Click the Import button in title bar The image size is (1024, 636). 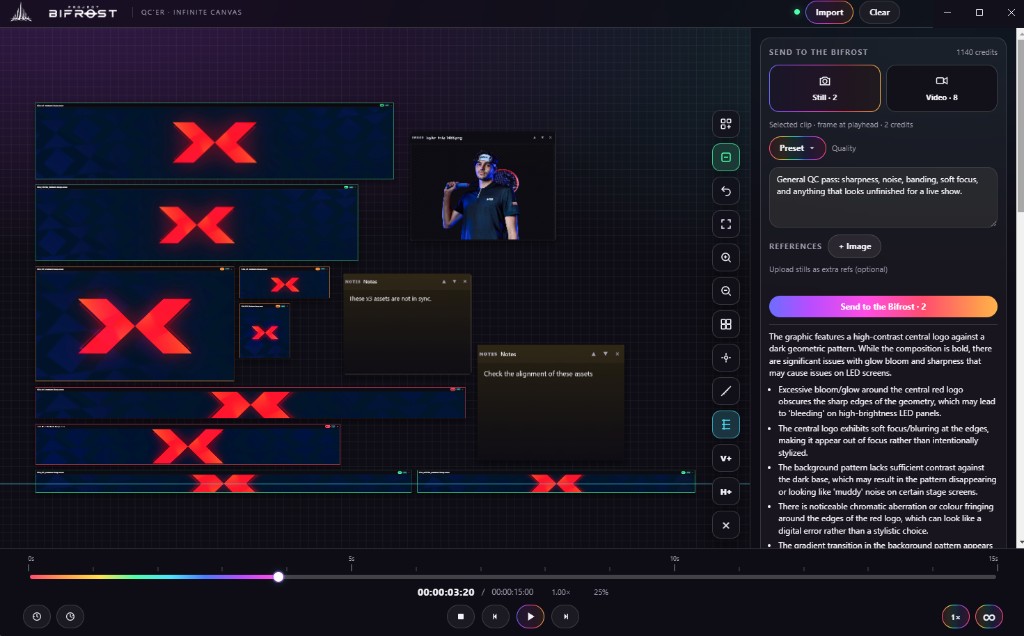click(829, 12)
